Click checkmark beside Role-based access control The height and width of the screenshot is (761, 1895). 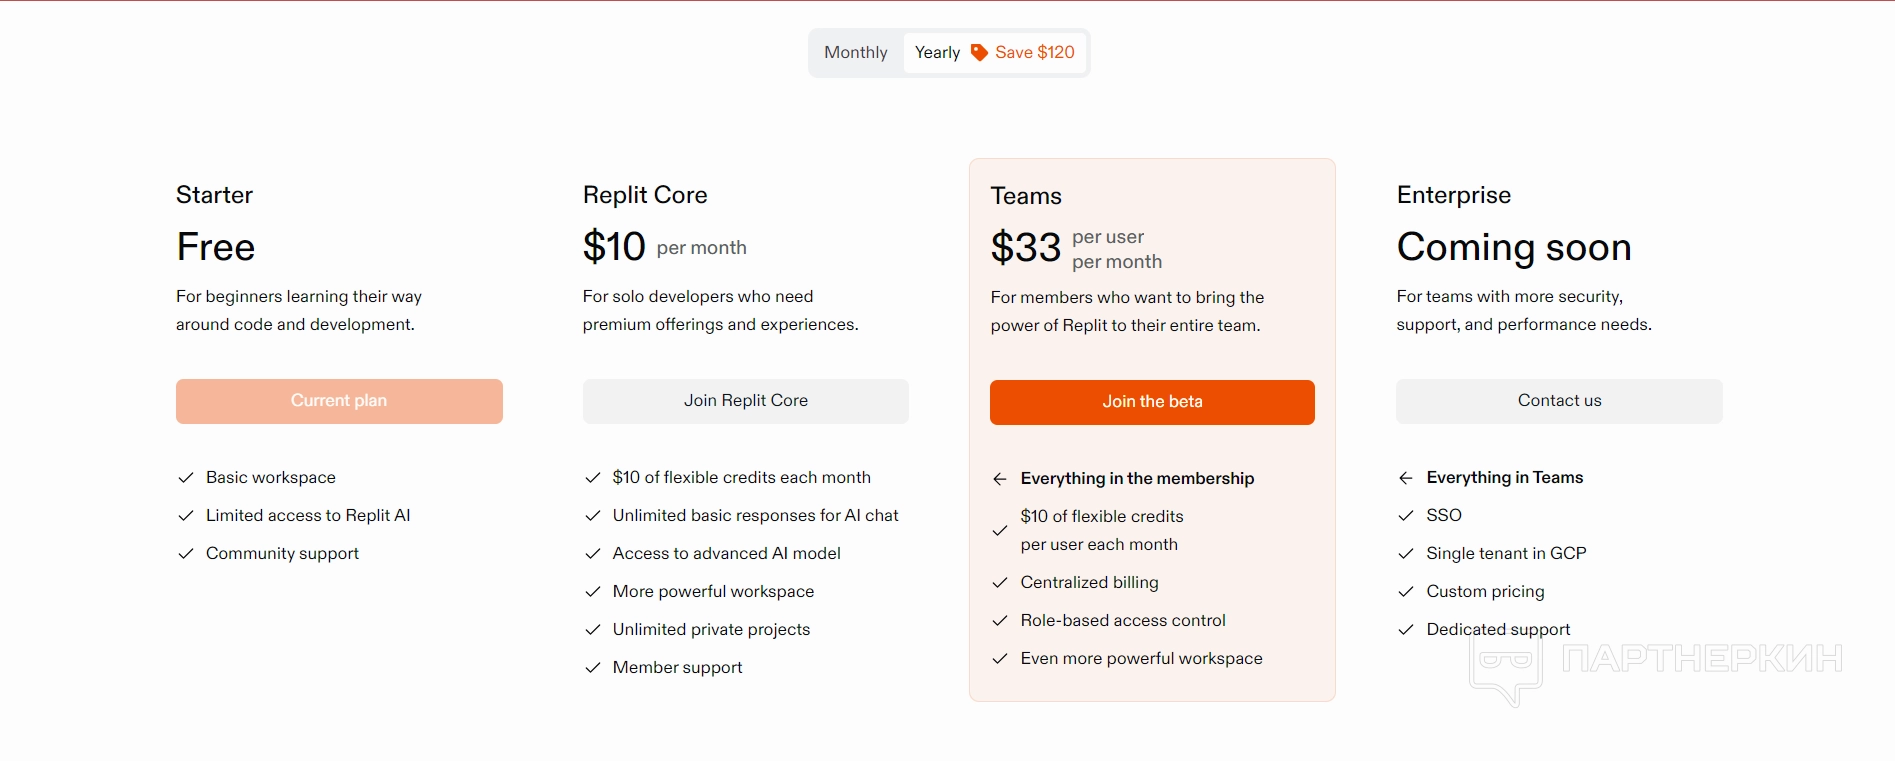(x=999, y=621)
